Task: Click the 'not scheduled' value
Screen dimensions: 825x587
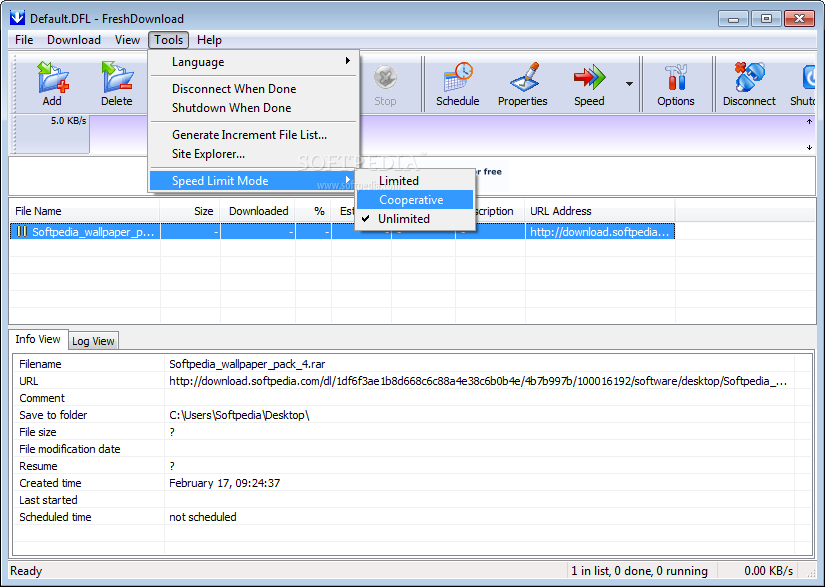Action: click(x=203, y=517)
